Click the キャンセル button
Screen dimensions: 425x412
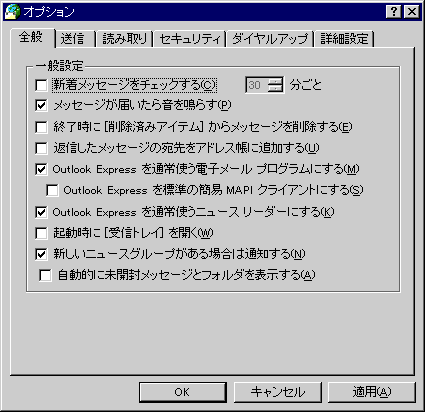point(278,392)
